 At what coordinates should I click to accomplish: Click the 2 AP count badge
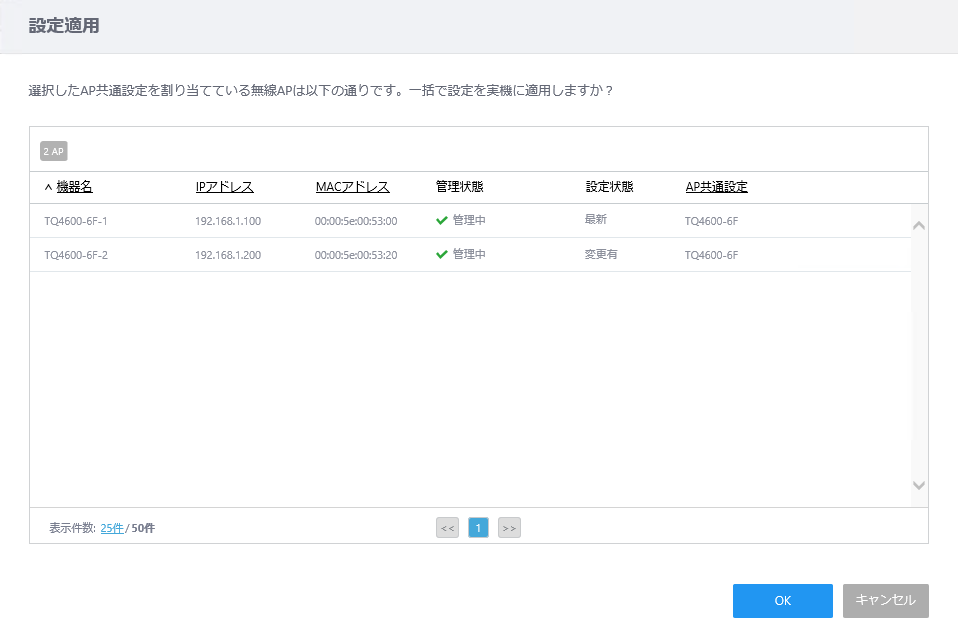coord(54,151)
